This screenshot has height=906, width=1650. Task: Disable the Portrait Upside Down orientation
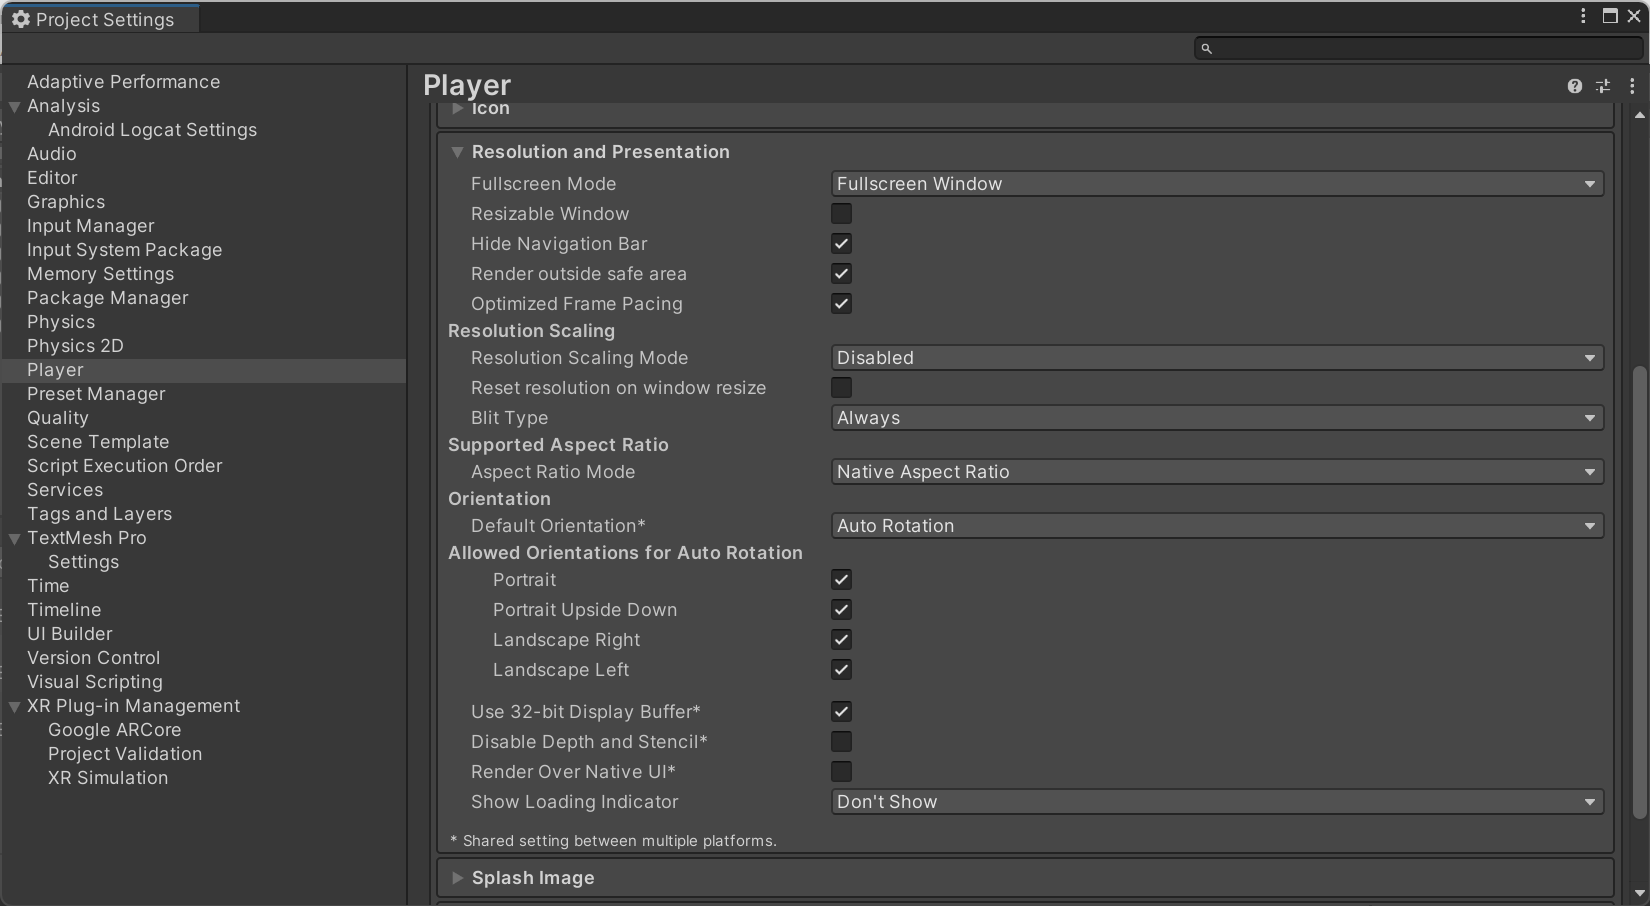coord(841,610)
